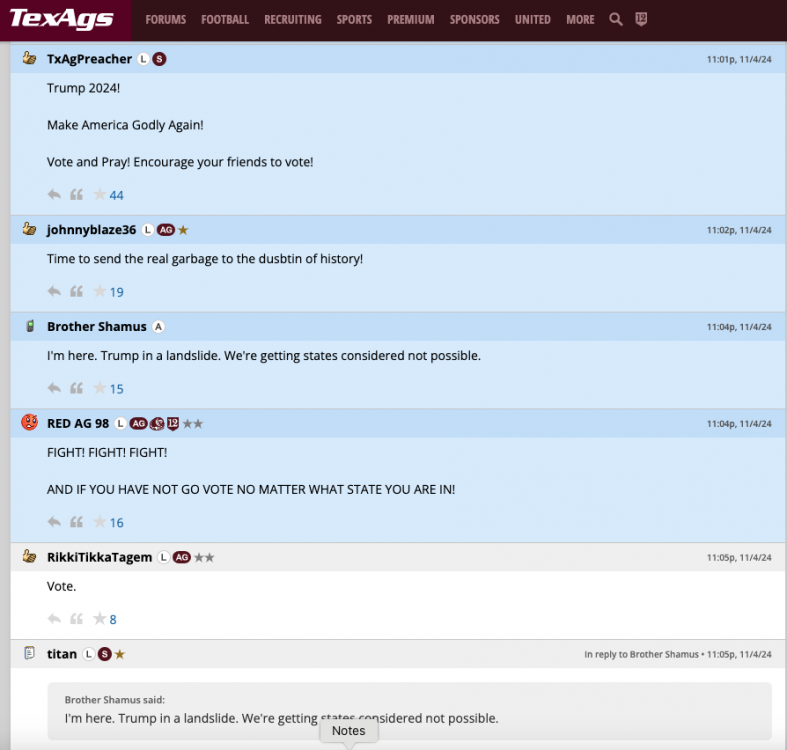Open the Forums menu
The height and width of the screenshot is (750, 787).
166,20
